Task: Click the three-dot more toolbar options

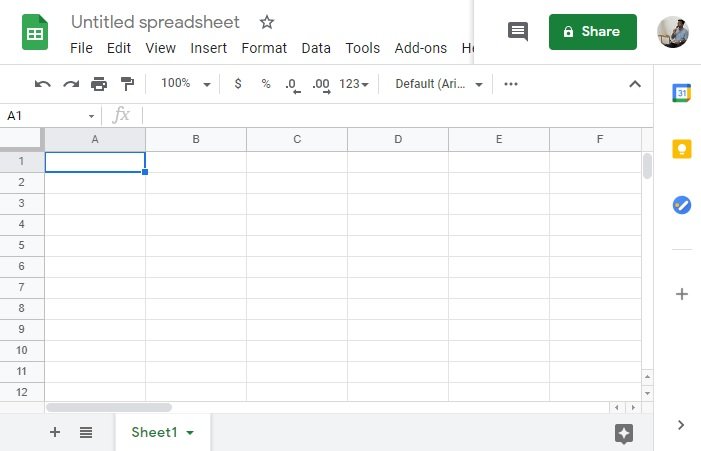Action: [511, 84]
